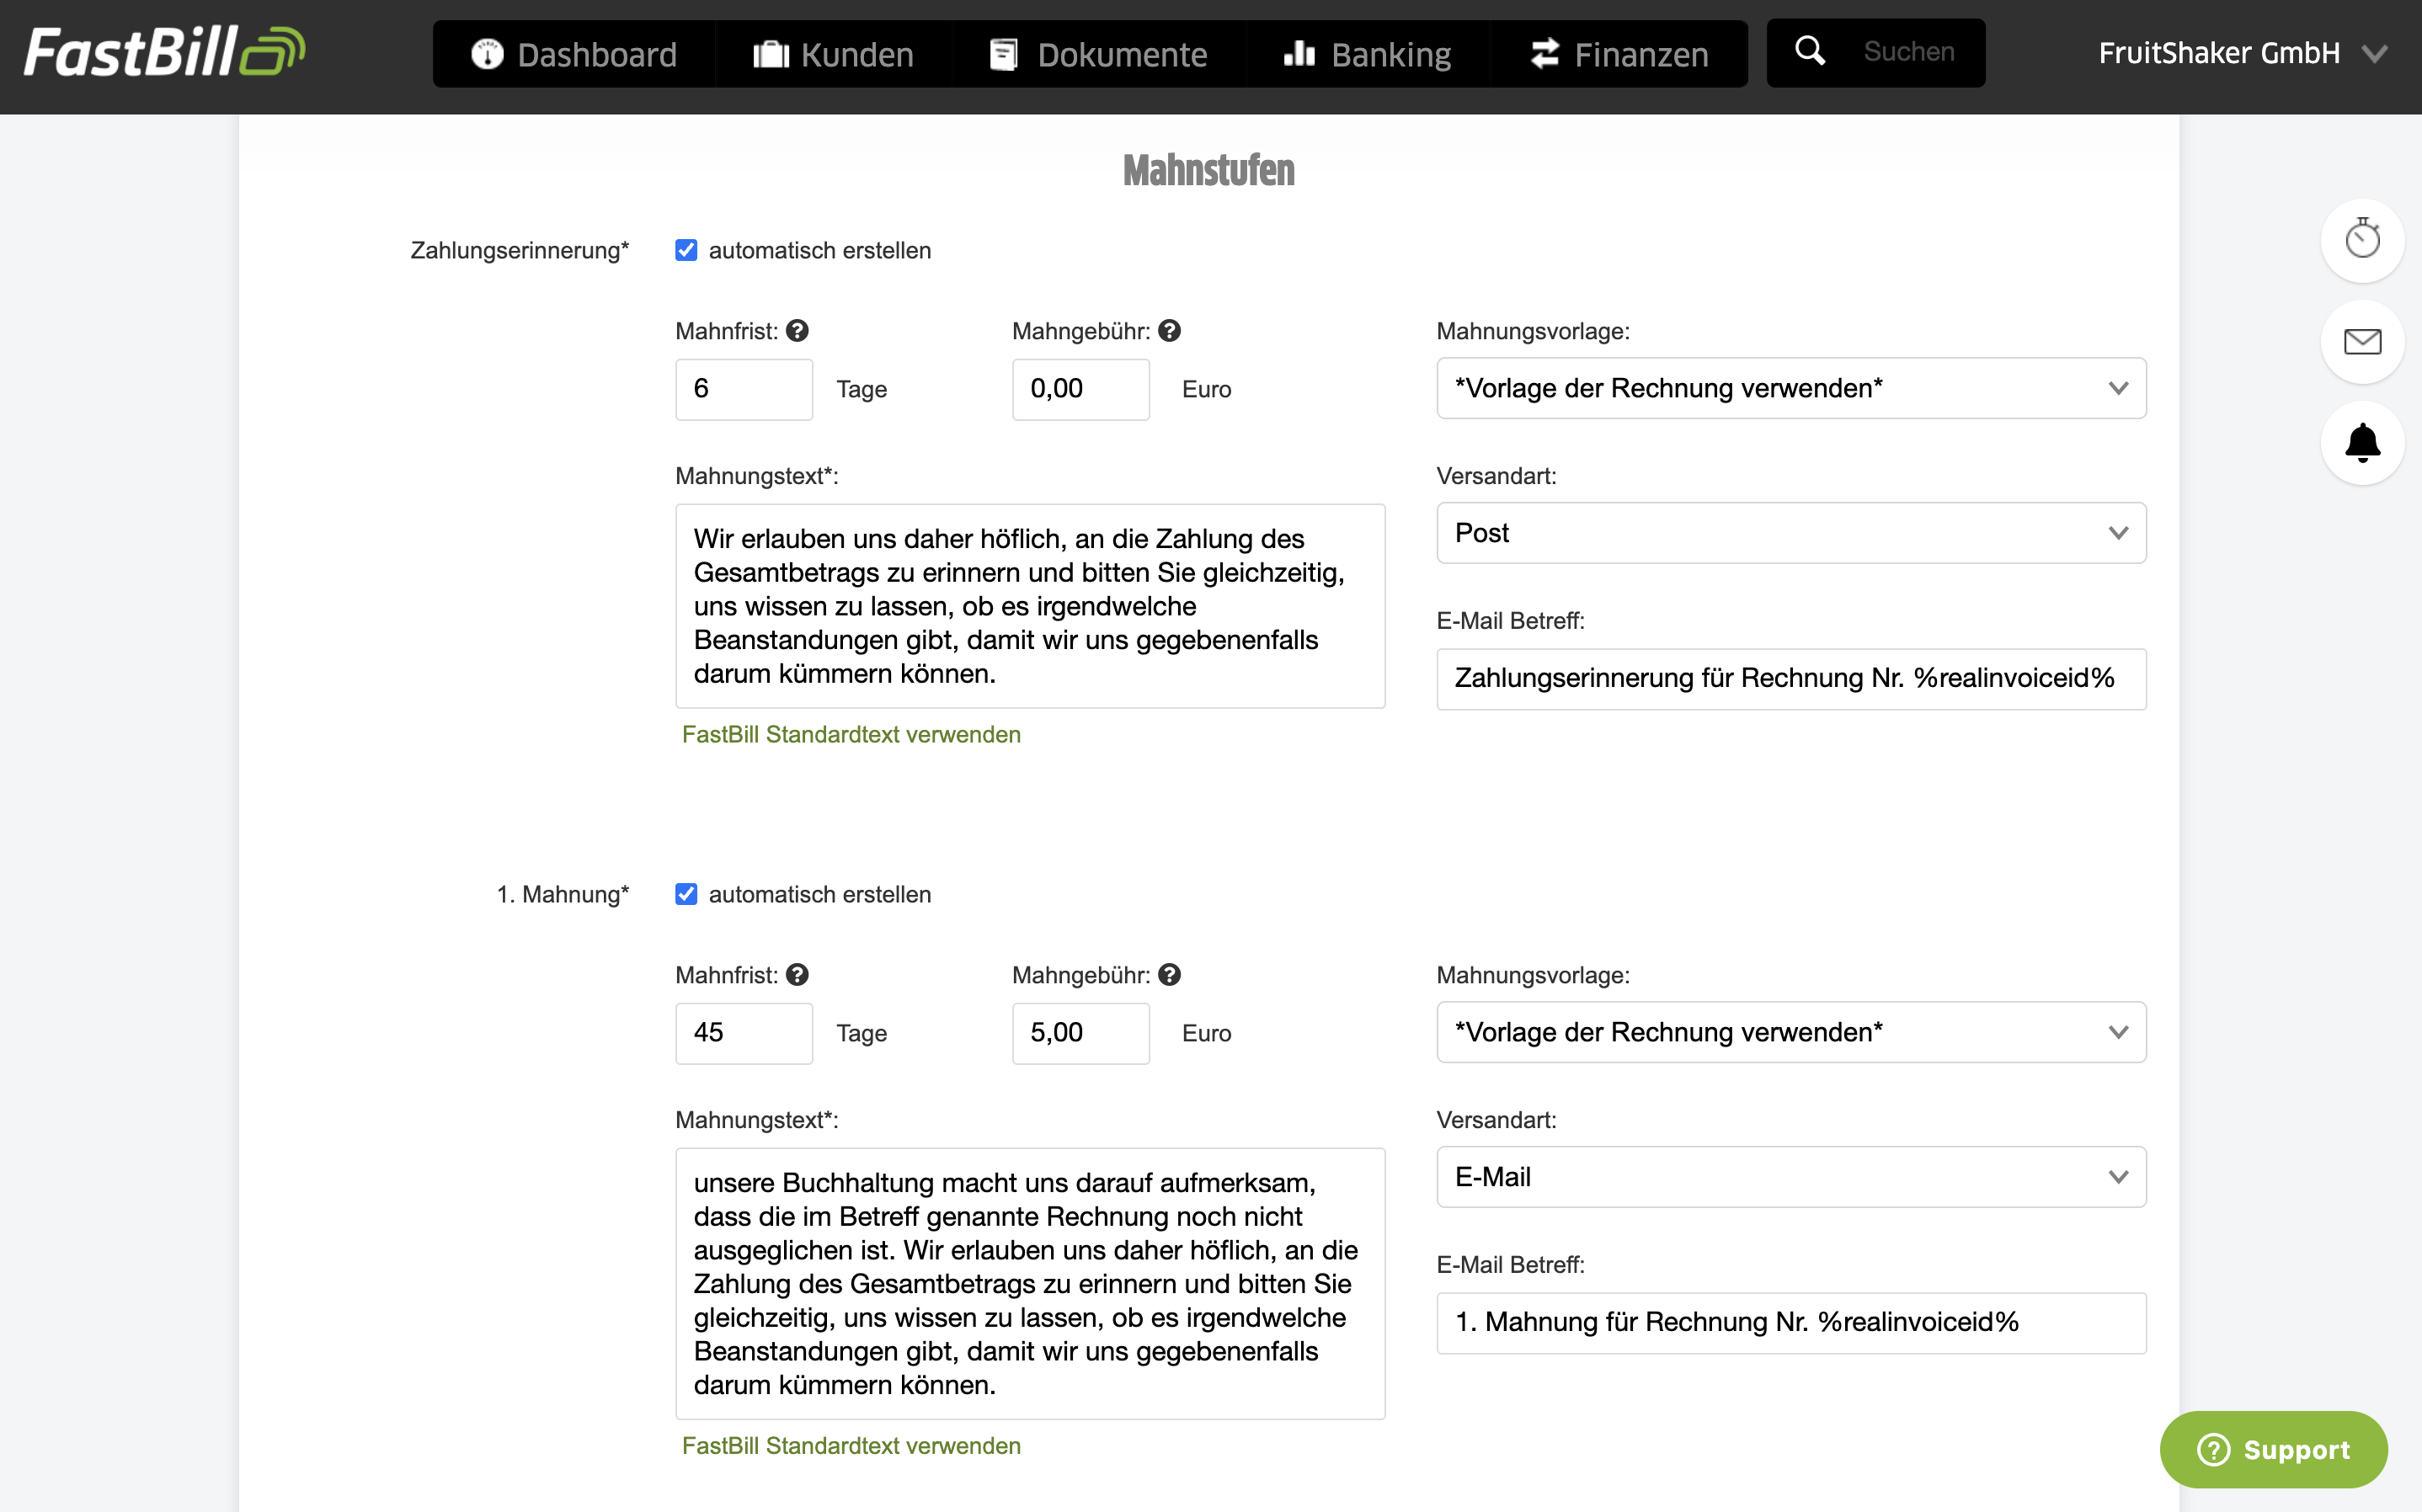The width and height of the screenshot is (2422, 1512).
Task: Click the 1. Mahnung Mahnungstext textarea
Action: pyautogui.click(x=1030, y=1283)
